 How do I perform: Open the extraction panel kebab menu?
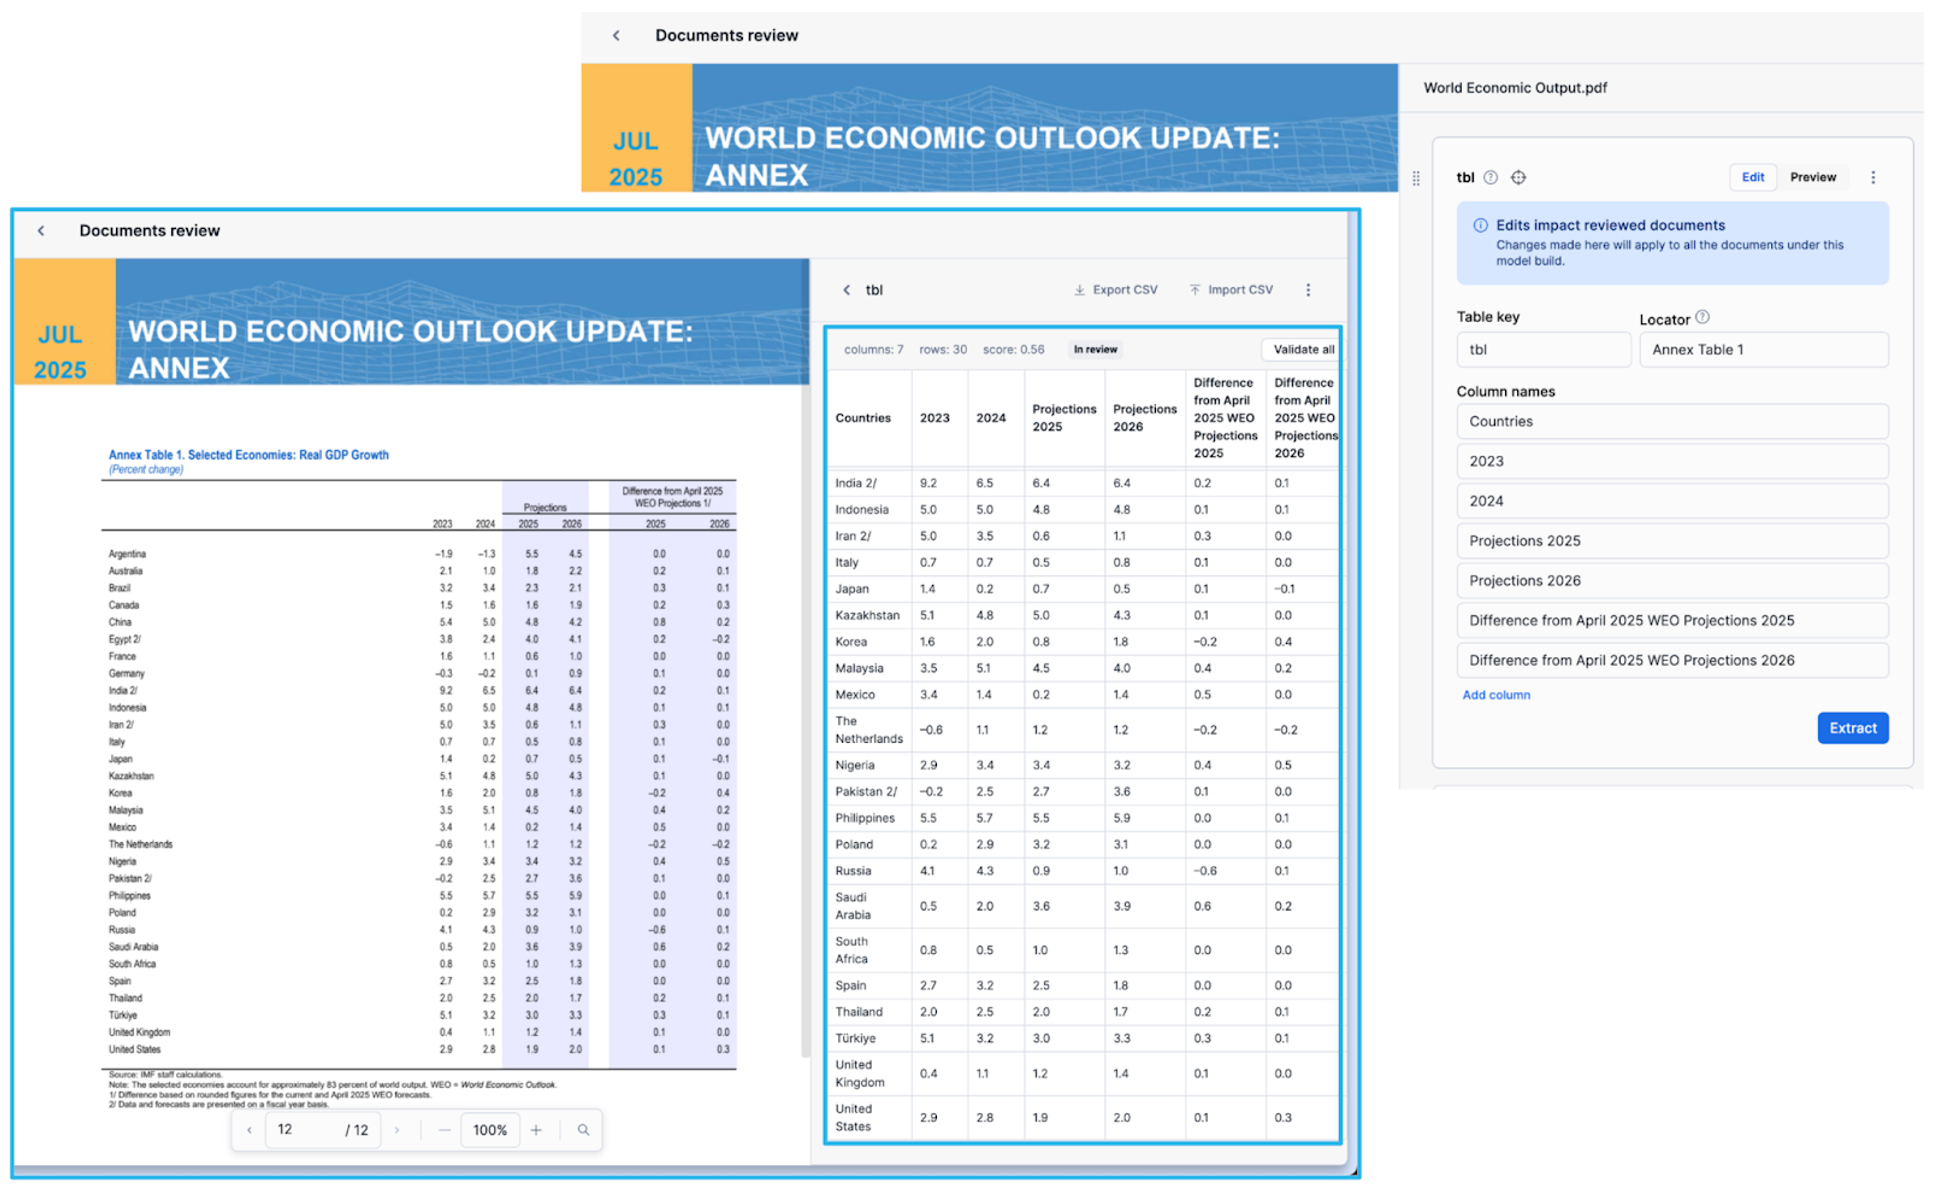tap(1873, 177)
